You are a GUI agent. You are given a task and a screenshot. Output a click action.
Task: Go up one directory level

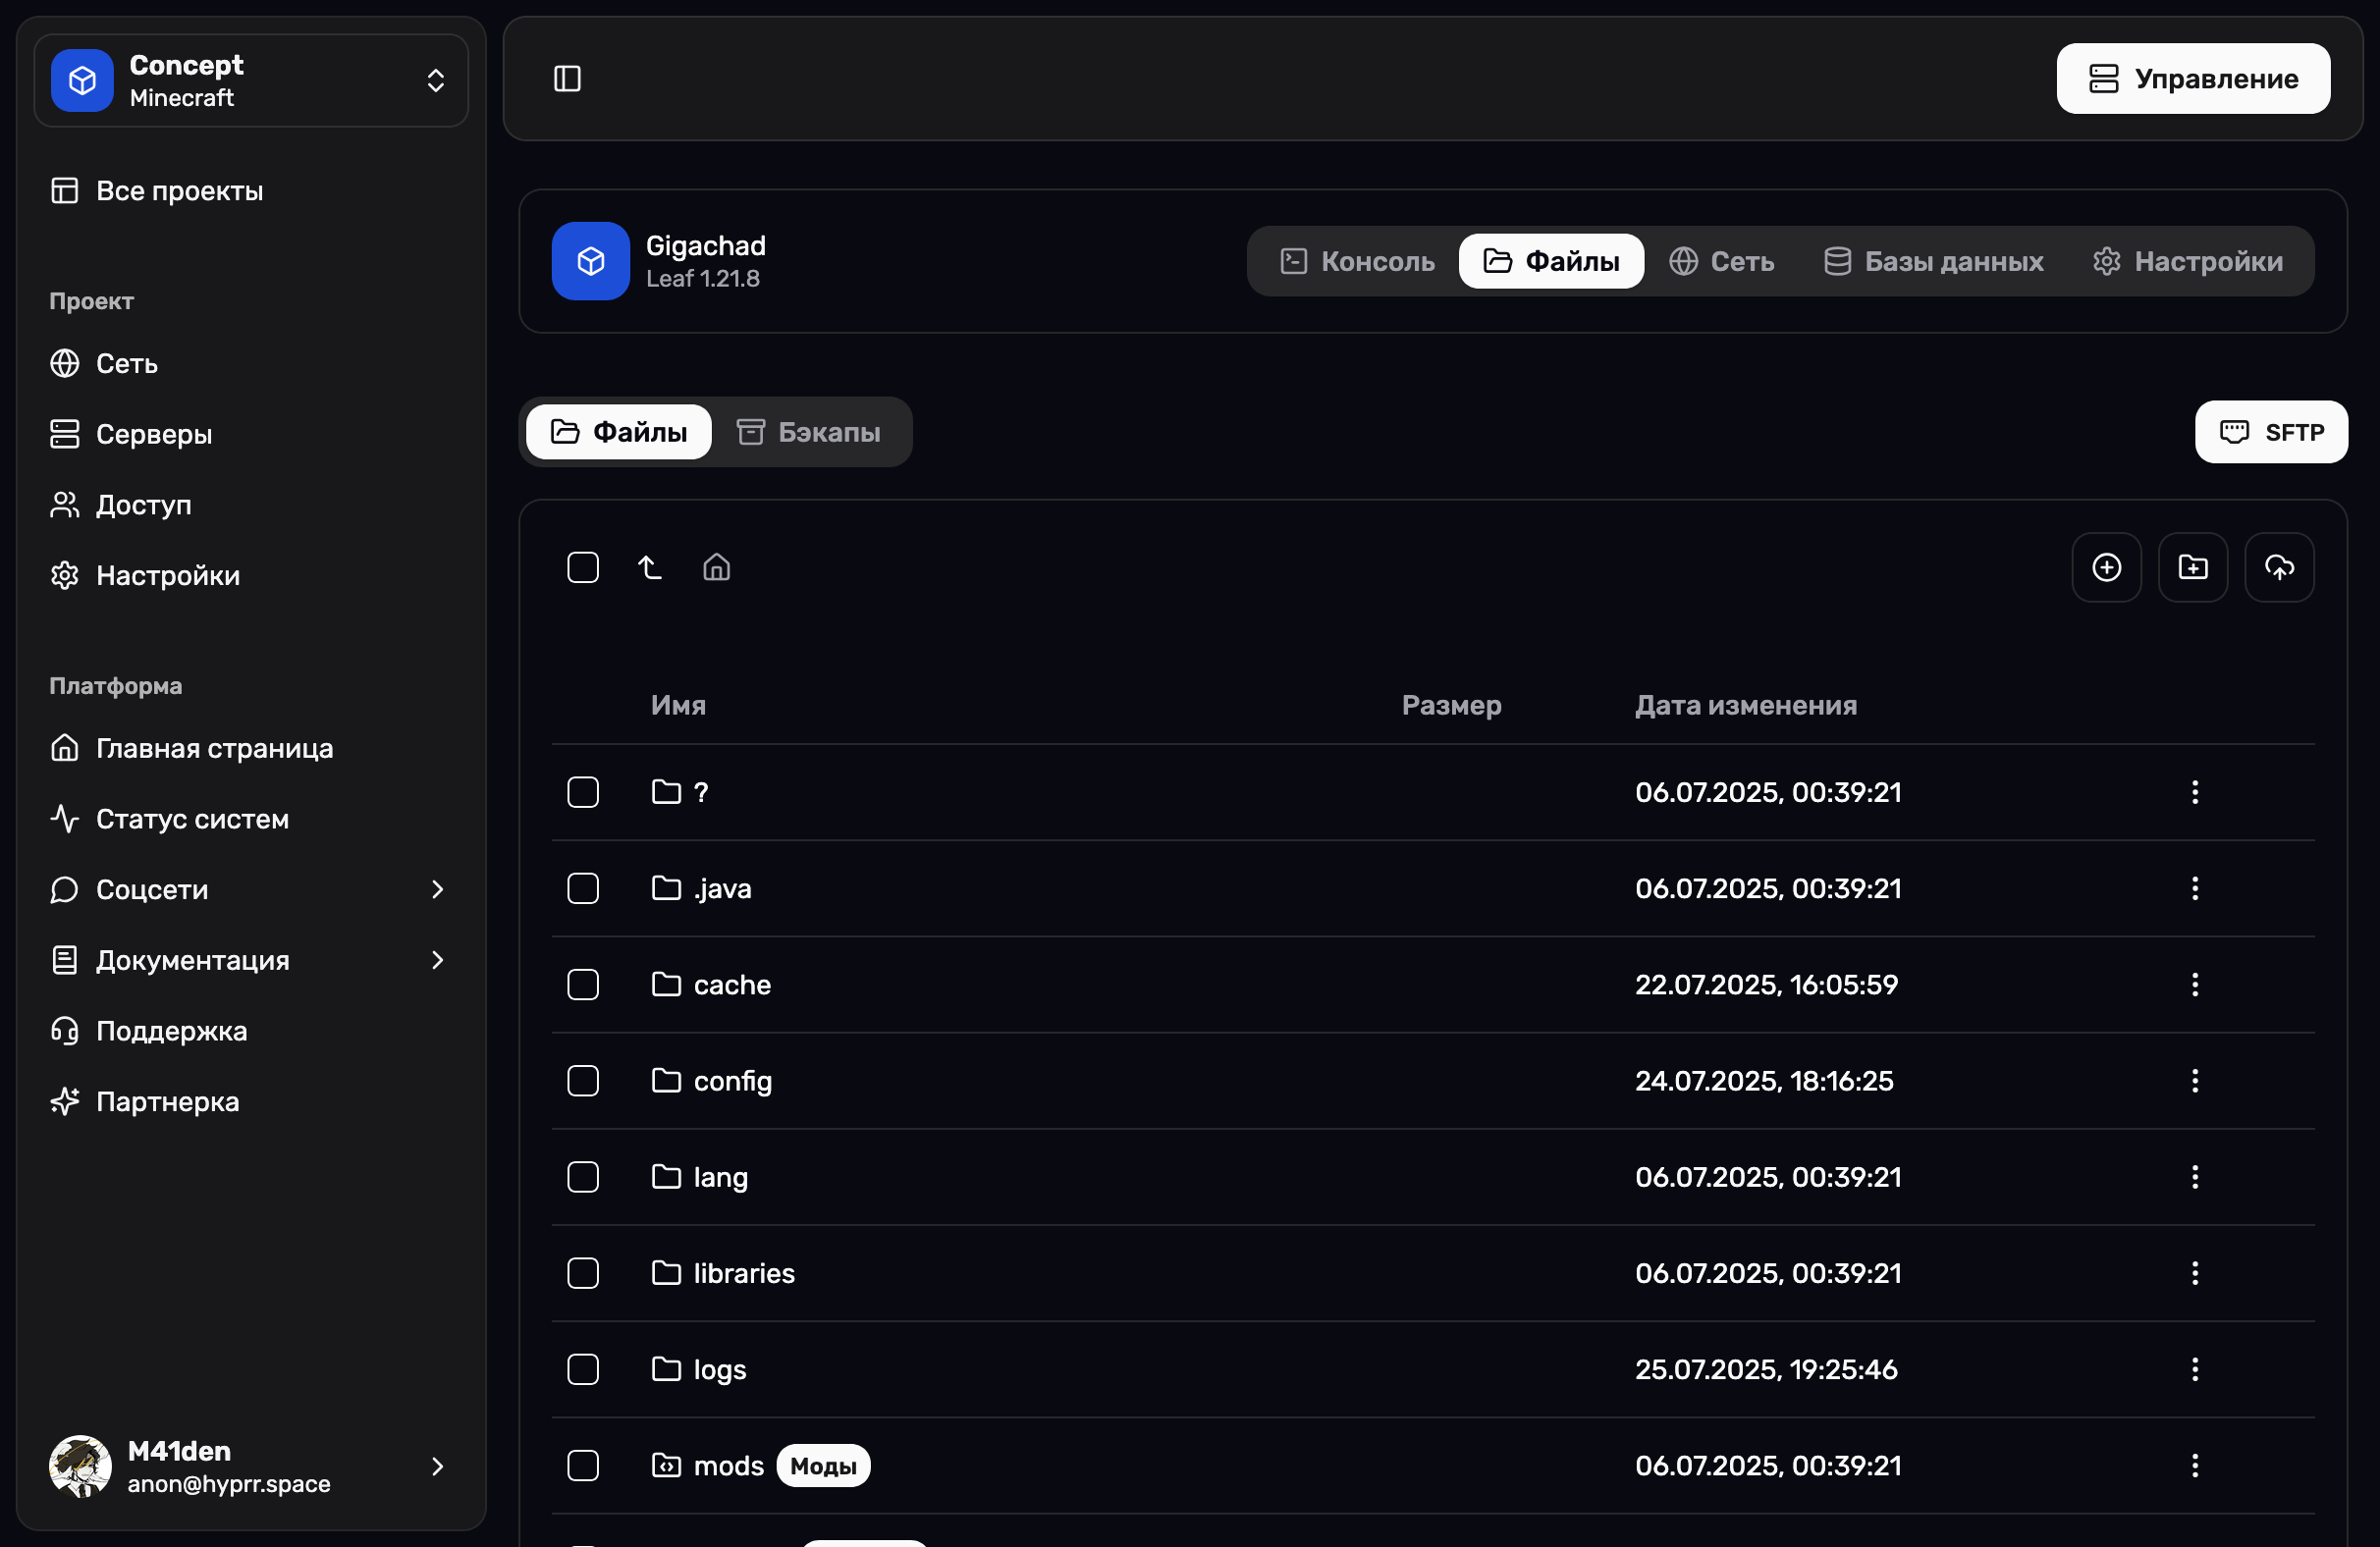coord(649,567)
